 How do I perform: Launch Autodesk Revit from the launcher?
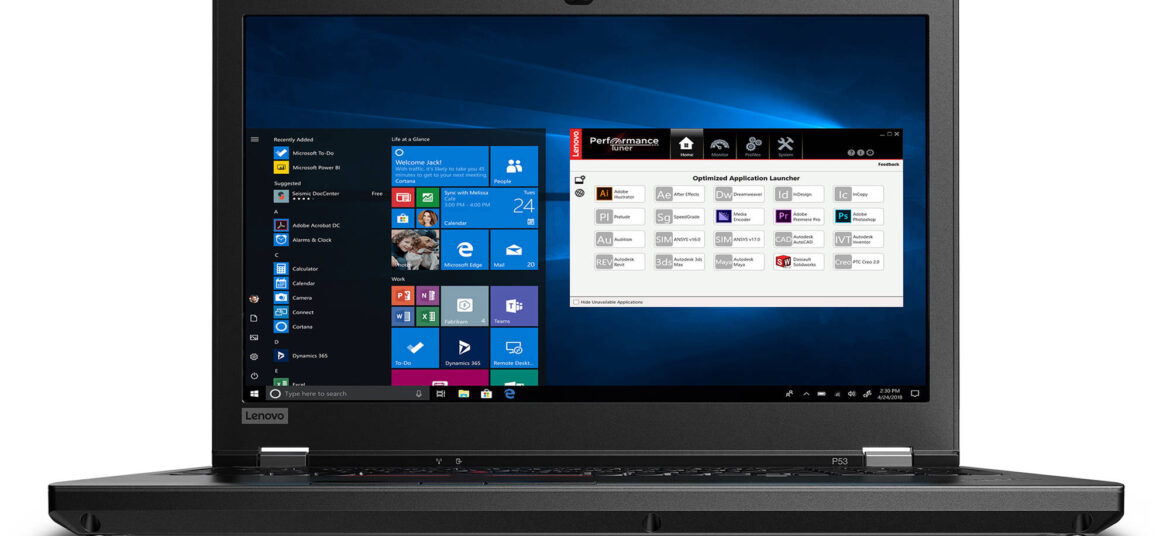(620, 262)
